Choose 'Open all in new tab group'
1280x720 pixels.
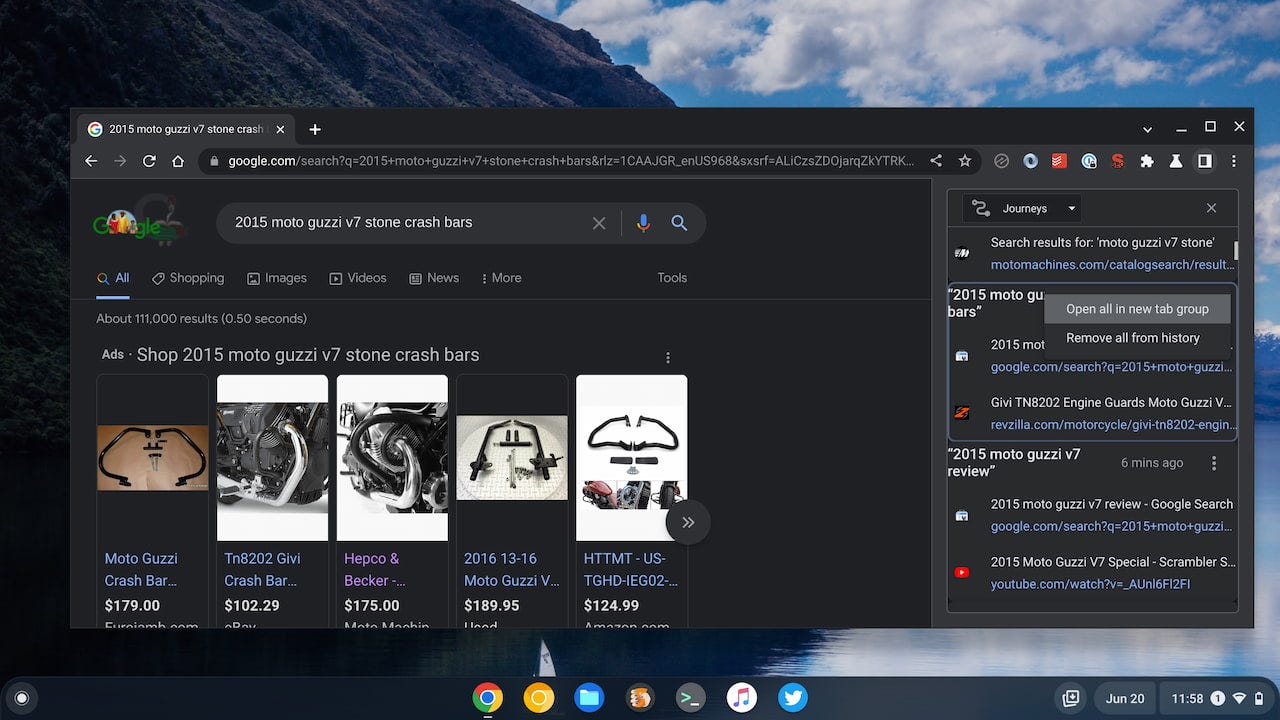(x=1137, y=309)
